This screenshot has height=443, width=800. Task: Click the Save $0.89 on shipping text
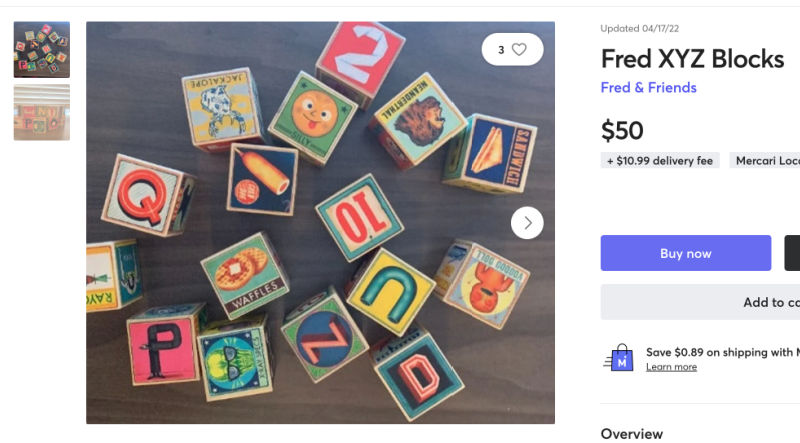pos(722,352)
